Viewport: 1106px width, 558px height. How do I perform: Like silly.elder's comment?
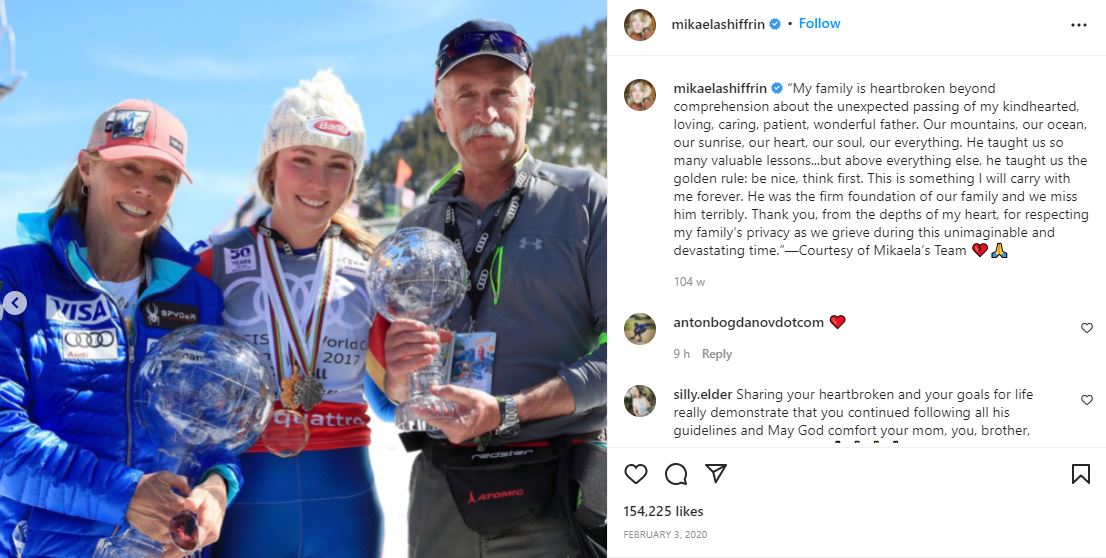tap(1087, 400)
